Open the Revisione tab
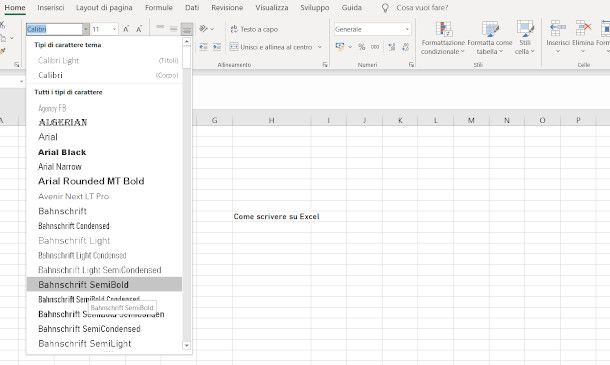Screen dimensions: 610x365 [227, 7]
